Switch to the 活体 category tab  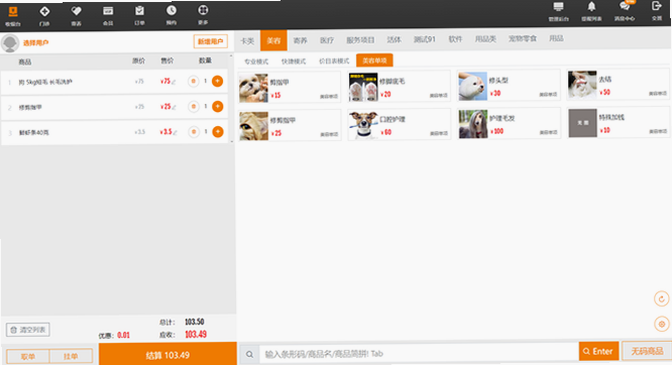pos(394,40)
